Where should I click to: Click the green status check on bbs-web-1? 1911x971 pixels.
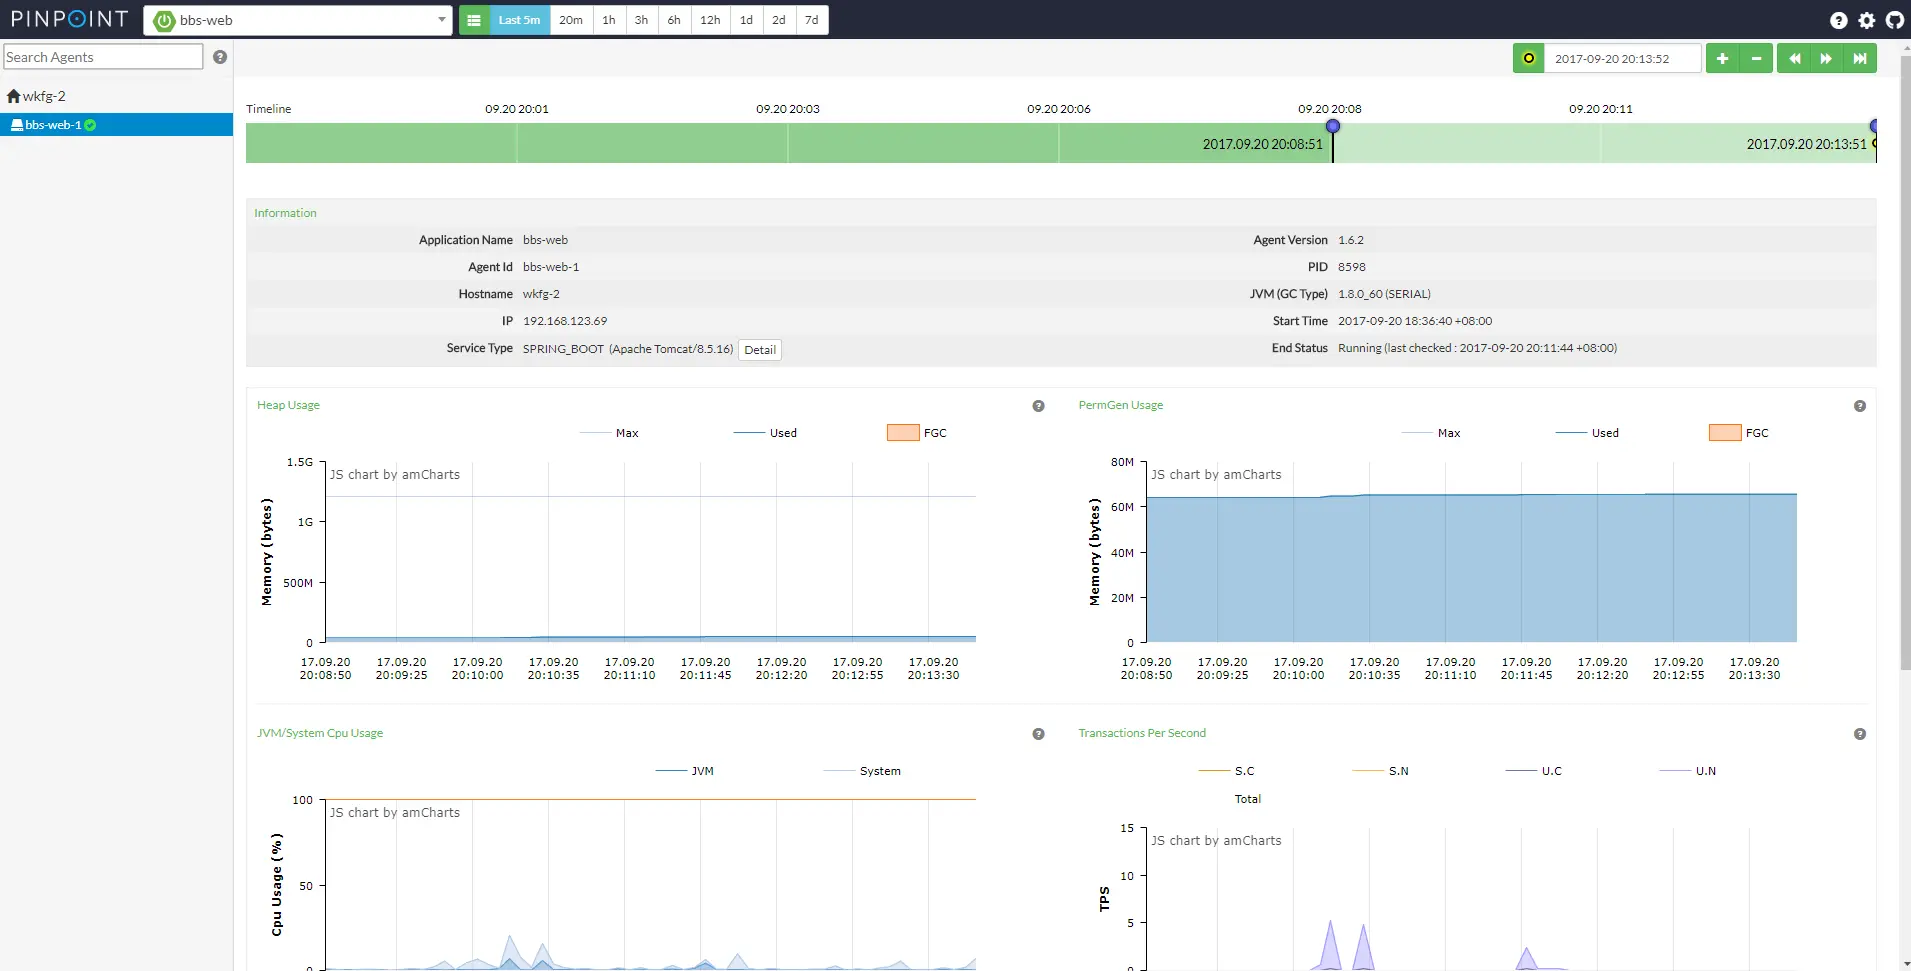(x=90, y=125)
